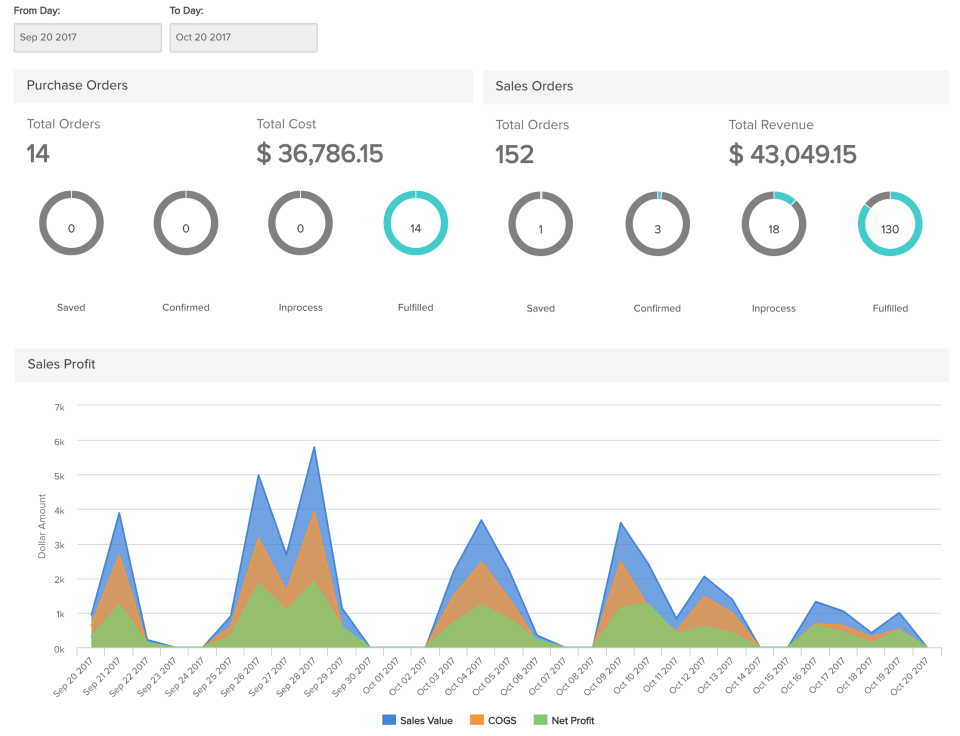Click the Purchase Orders section header
The width and height of the screenshot is (960, 736).
[244, 86]
